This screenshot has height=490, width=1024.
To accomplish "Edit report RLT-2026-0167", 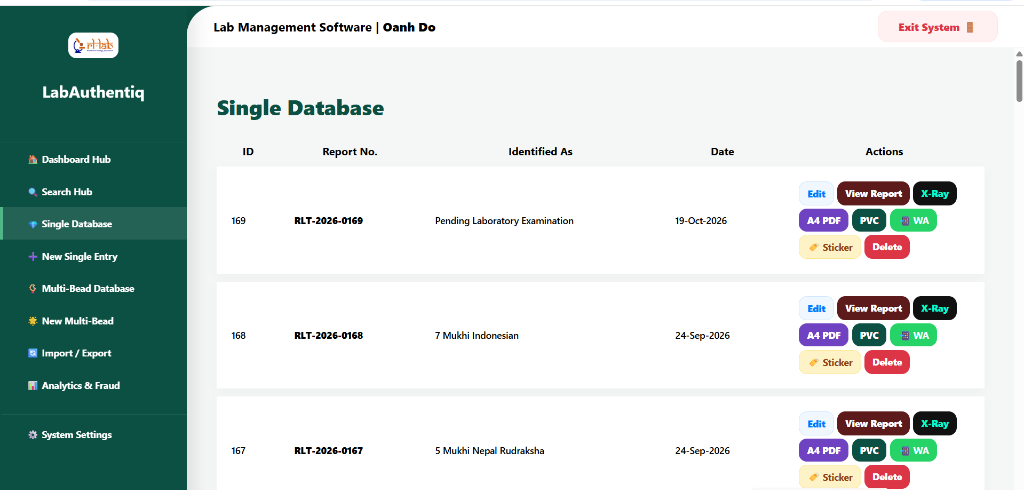I will pos(816,423).
